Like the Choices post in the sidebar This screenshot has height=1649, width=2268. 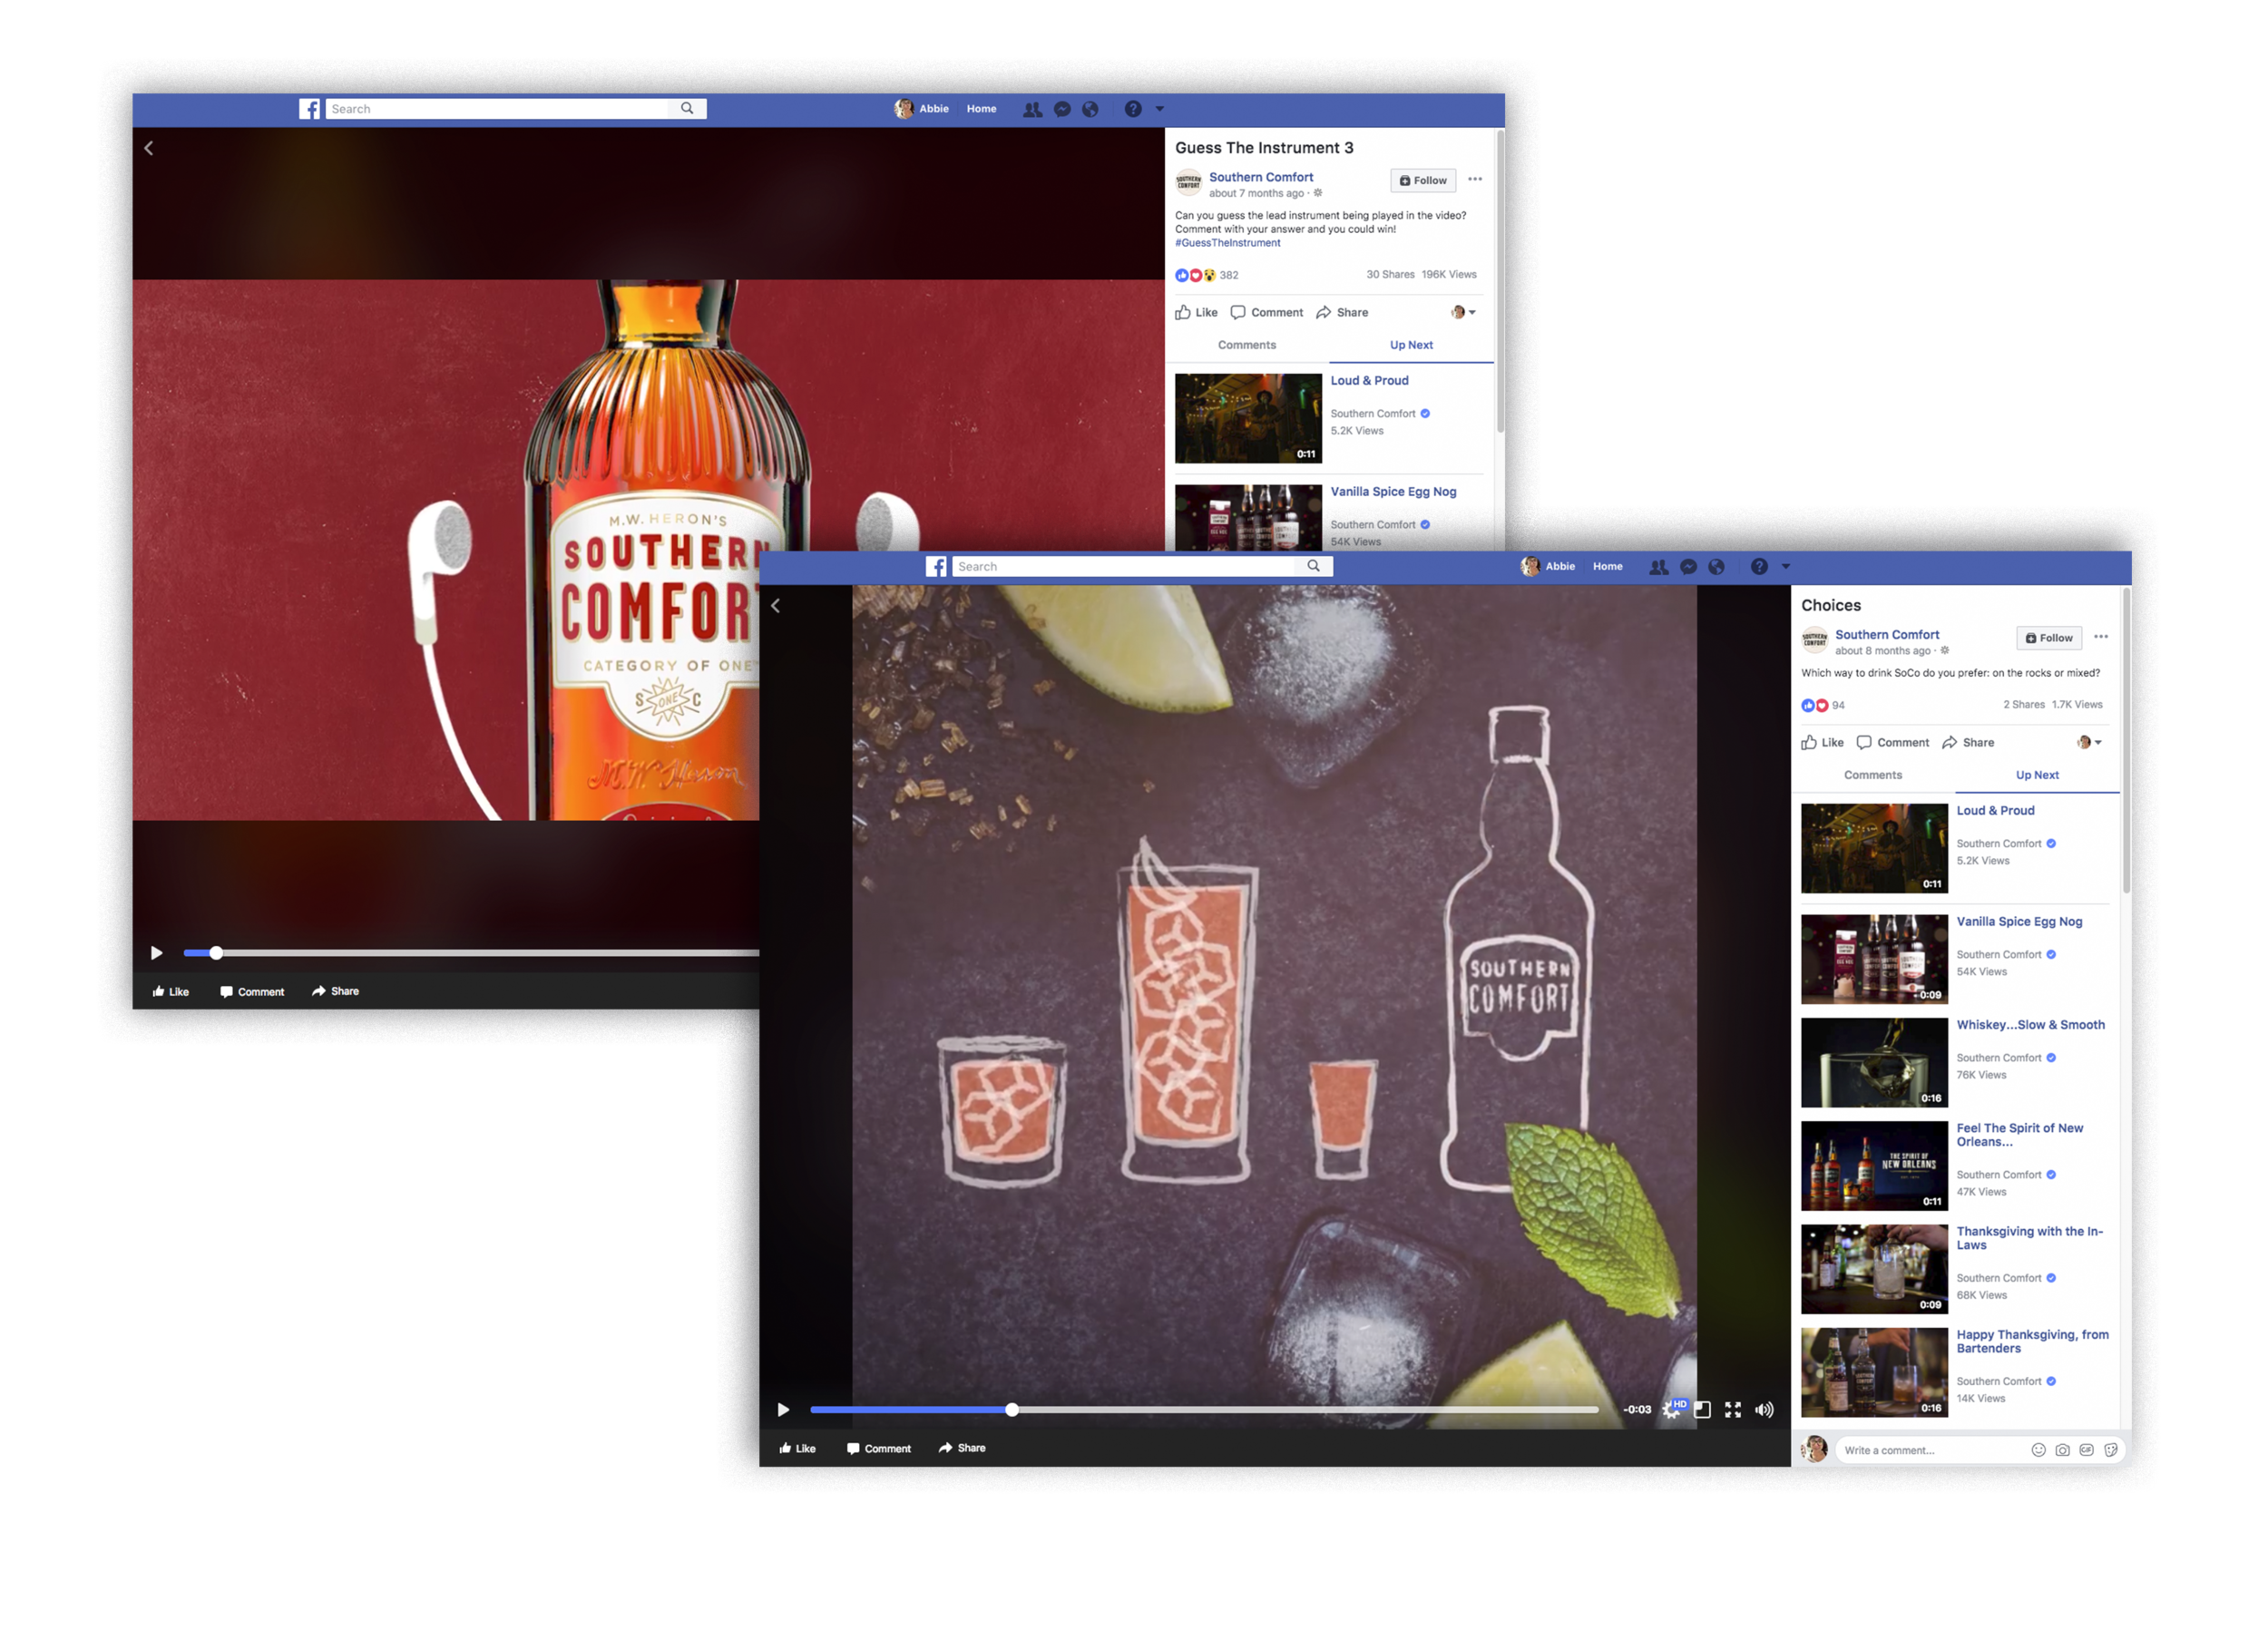click(1822, 742)
